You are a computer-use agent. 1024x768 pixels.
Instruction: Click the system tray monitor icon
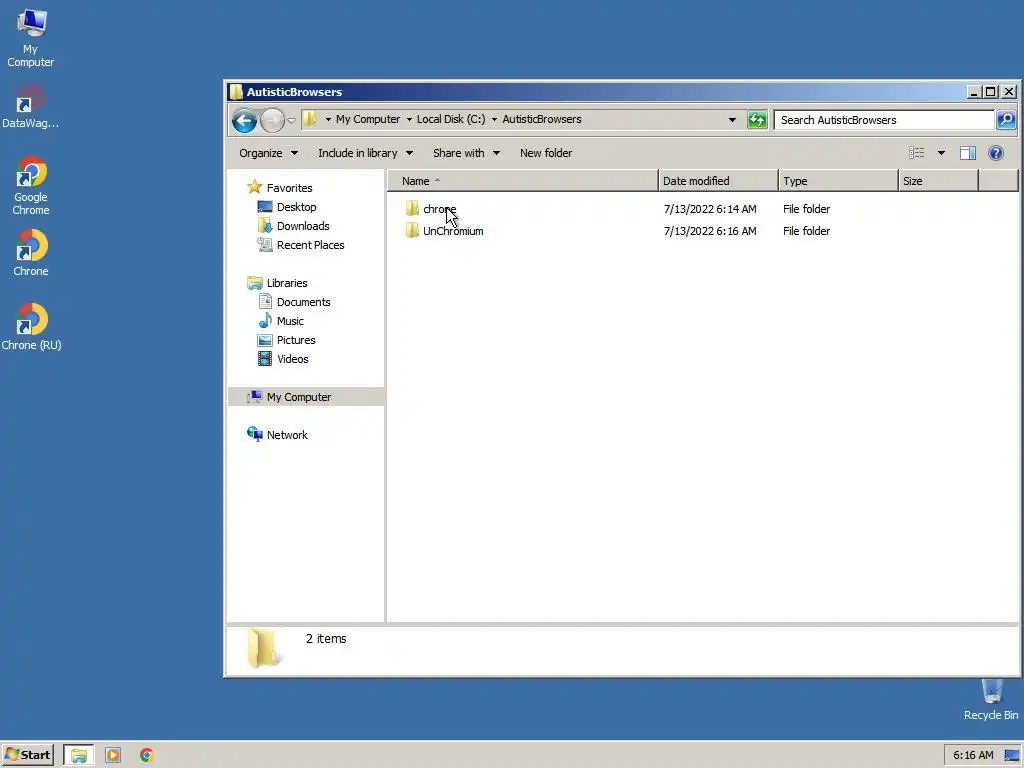click(1012, 755)
